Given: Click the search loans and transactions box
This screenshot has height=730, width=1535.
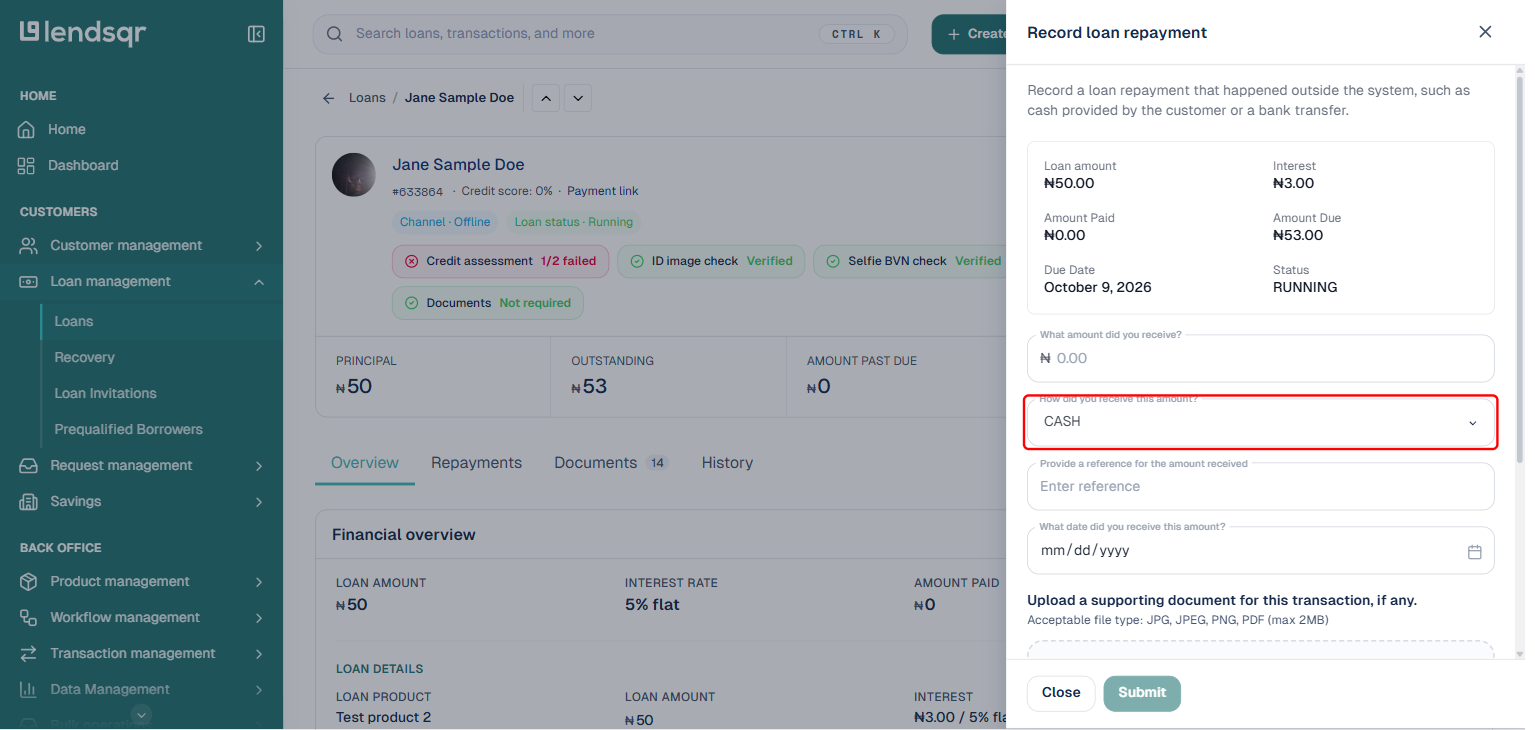Looking at the screenshot, I should [610, 34].
